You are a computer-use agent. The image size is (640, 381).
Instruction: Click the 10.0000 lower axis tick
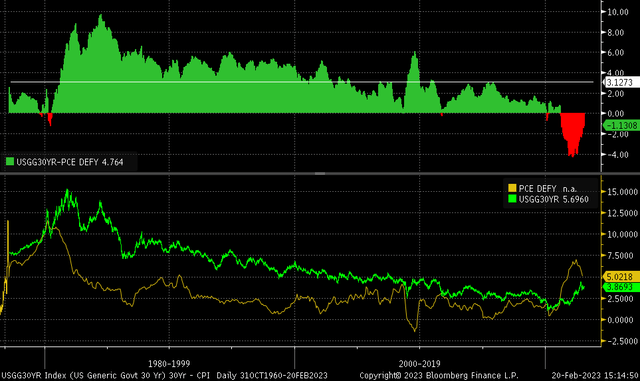tap(622, 234)
